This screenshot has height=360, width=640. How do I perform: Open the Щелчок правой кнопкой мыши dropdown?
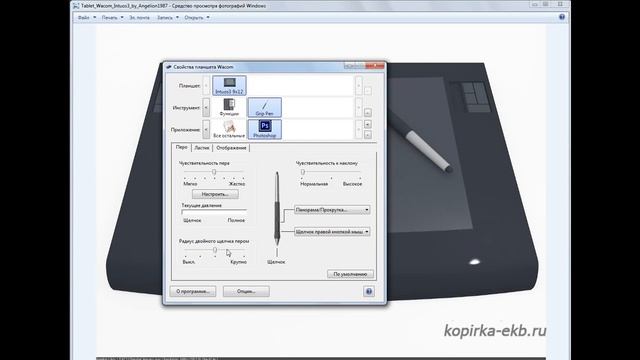332,231
